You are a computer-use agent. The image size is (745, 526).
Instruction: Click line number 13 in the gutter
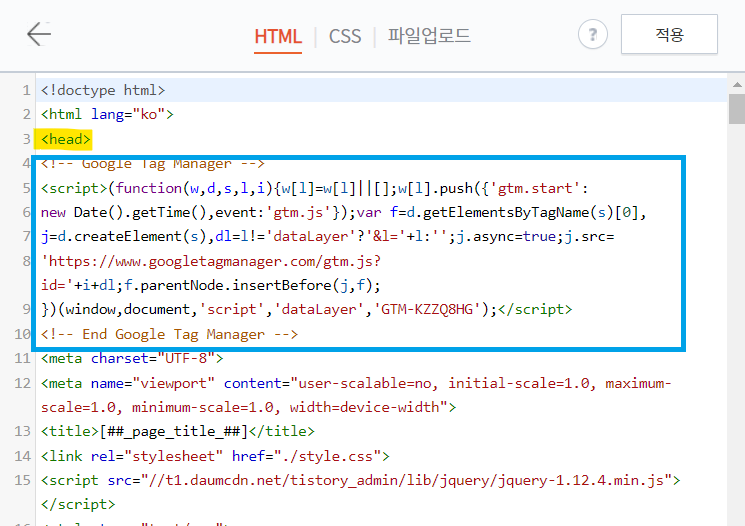(x=22, y=432)
